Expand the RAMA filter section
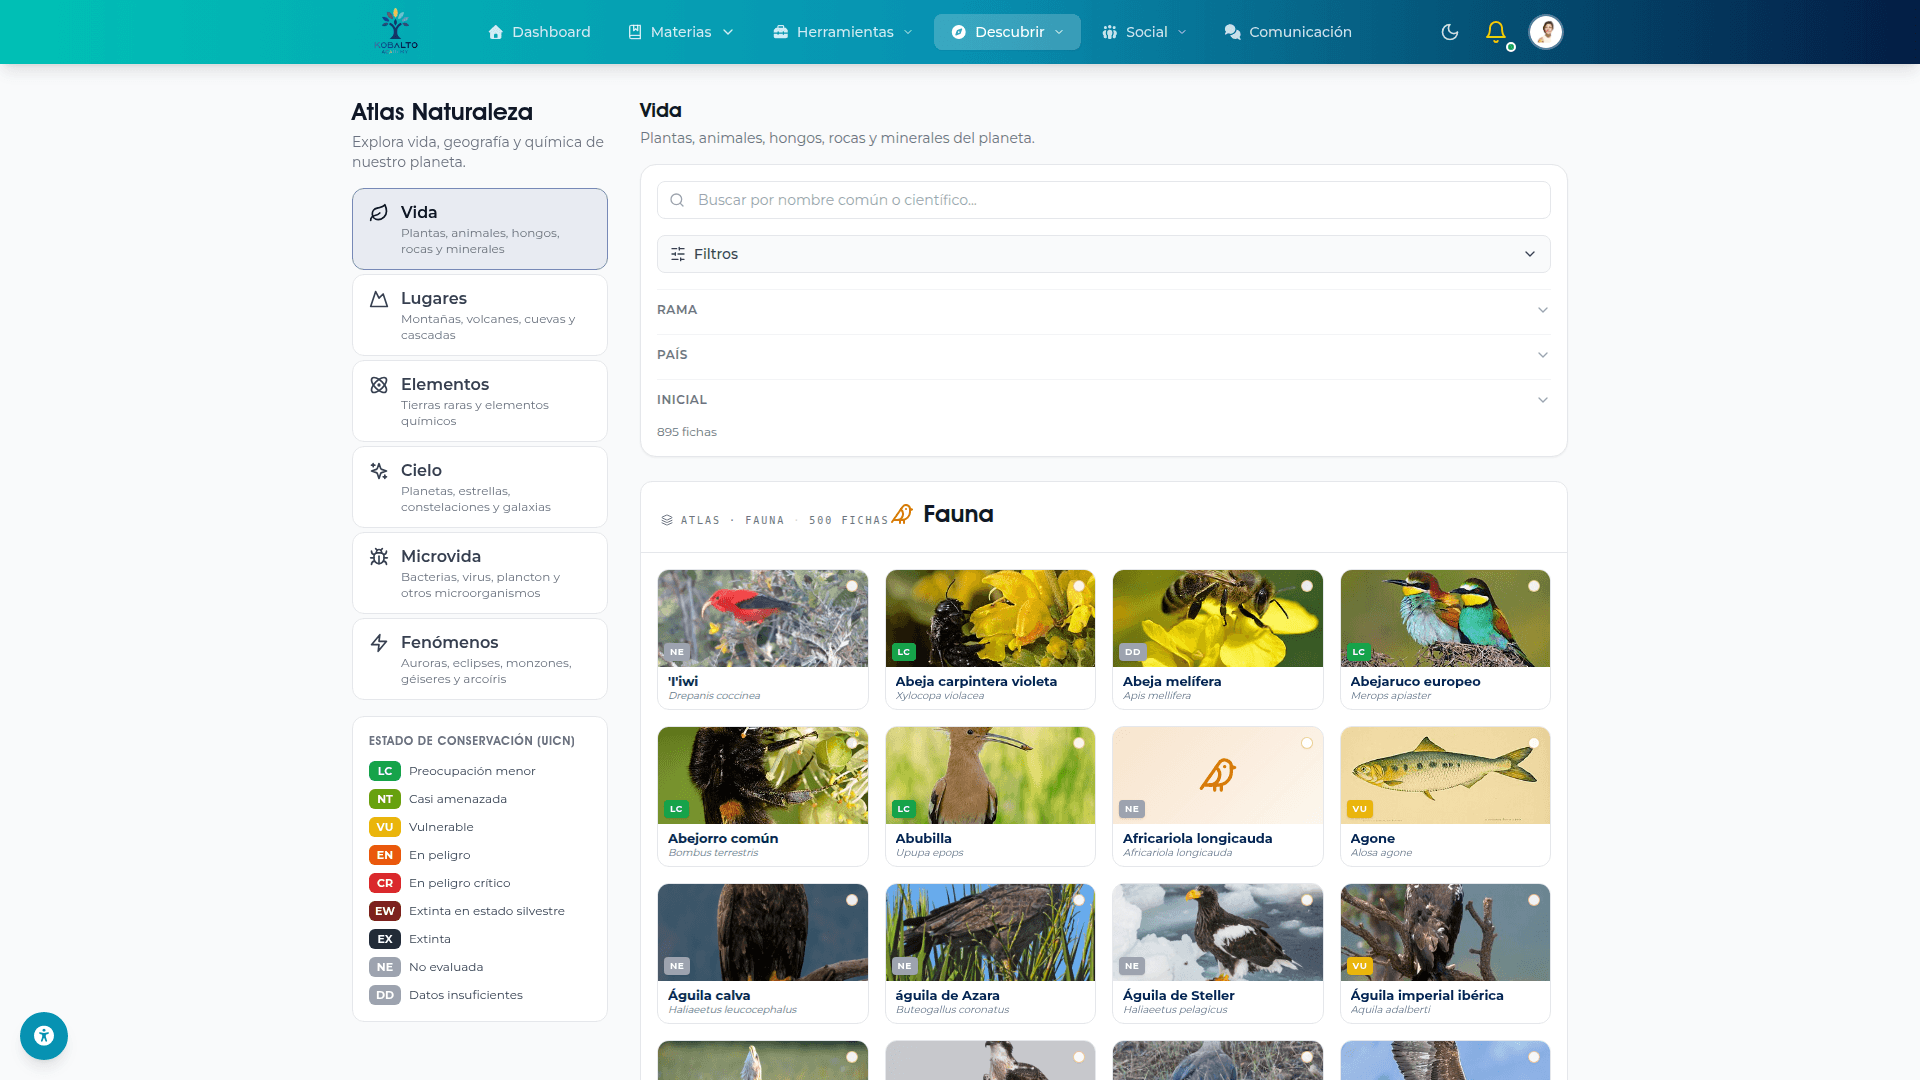1920x1080 pixels. pos(1104,310)
